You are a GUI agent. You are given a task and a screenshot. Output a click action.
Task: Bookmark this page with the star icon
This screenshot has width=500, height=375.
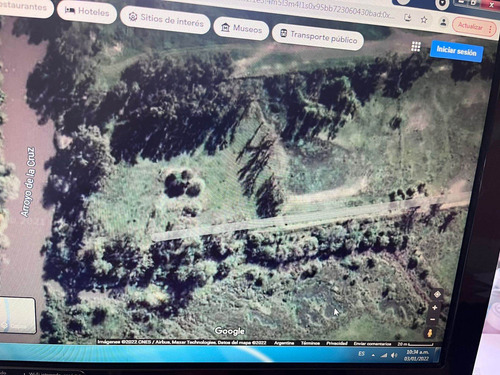coord(424,20)
